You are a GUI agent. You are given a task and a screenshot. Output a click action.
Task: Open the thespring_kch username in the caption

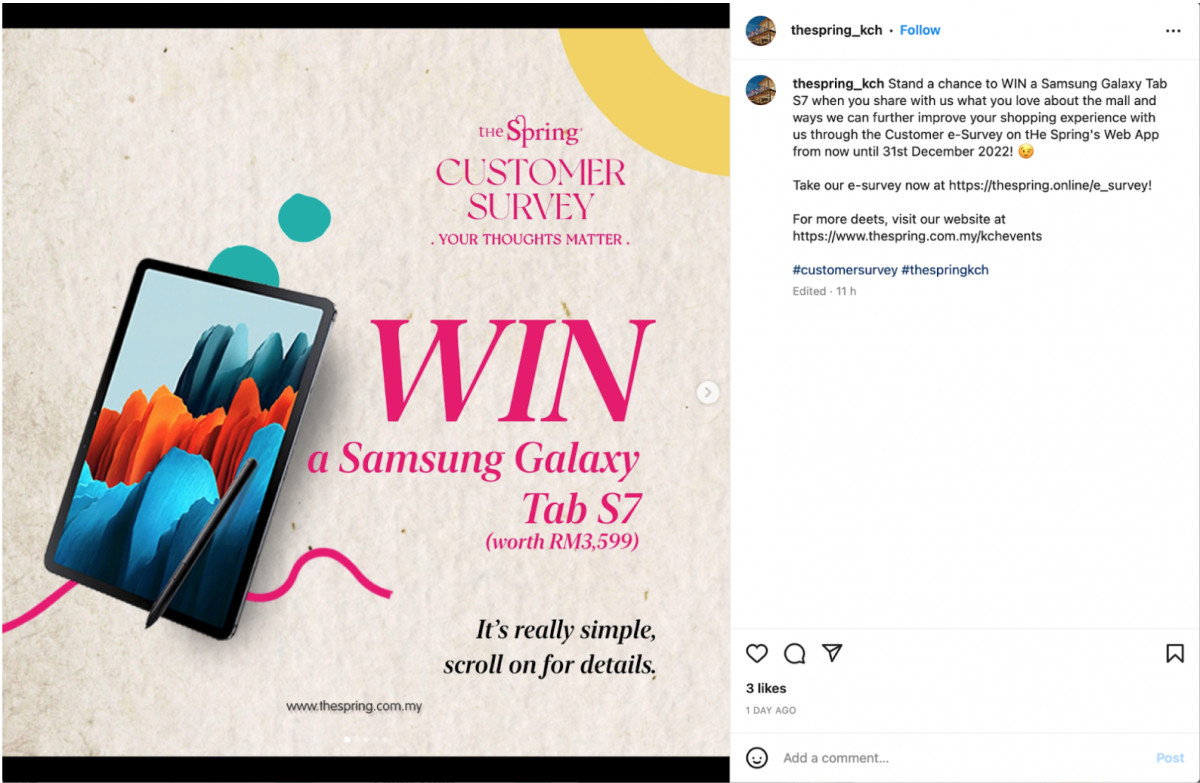point(839,84)
